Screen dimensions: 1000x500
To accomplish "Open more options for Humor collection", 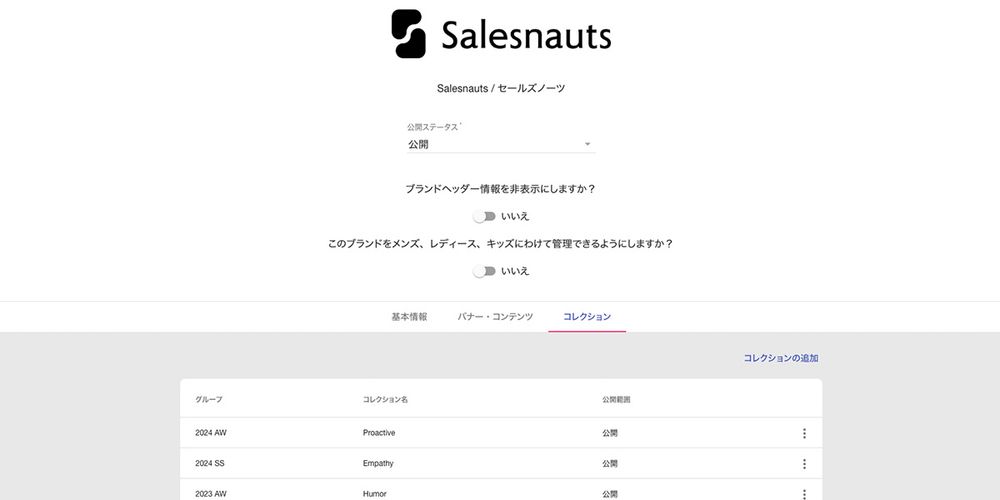I will point(804,493).
